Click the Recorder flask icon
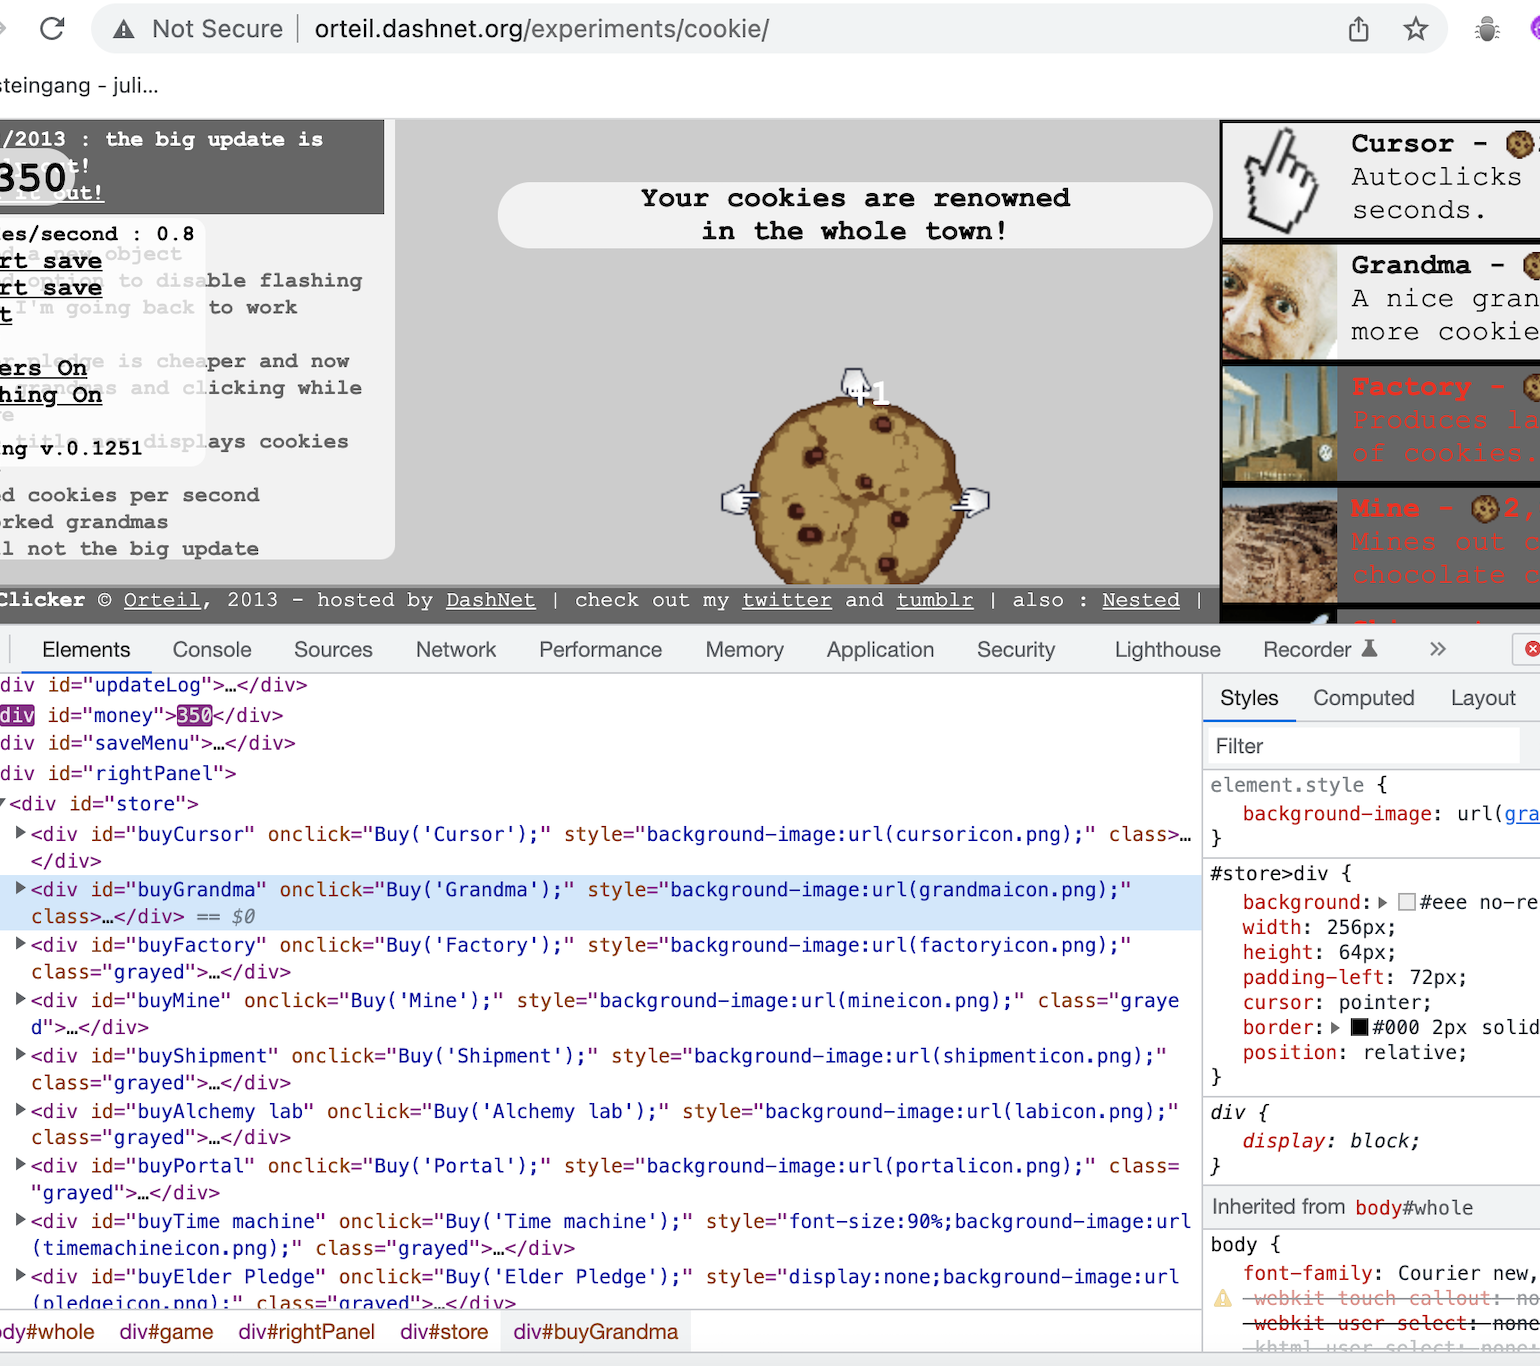1540x1366 pixels. (1369, 648)
